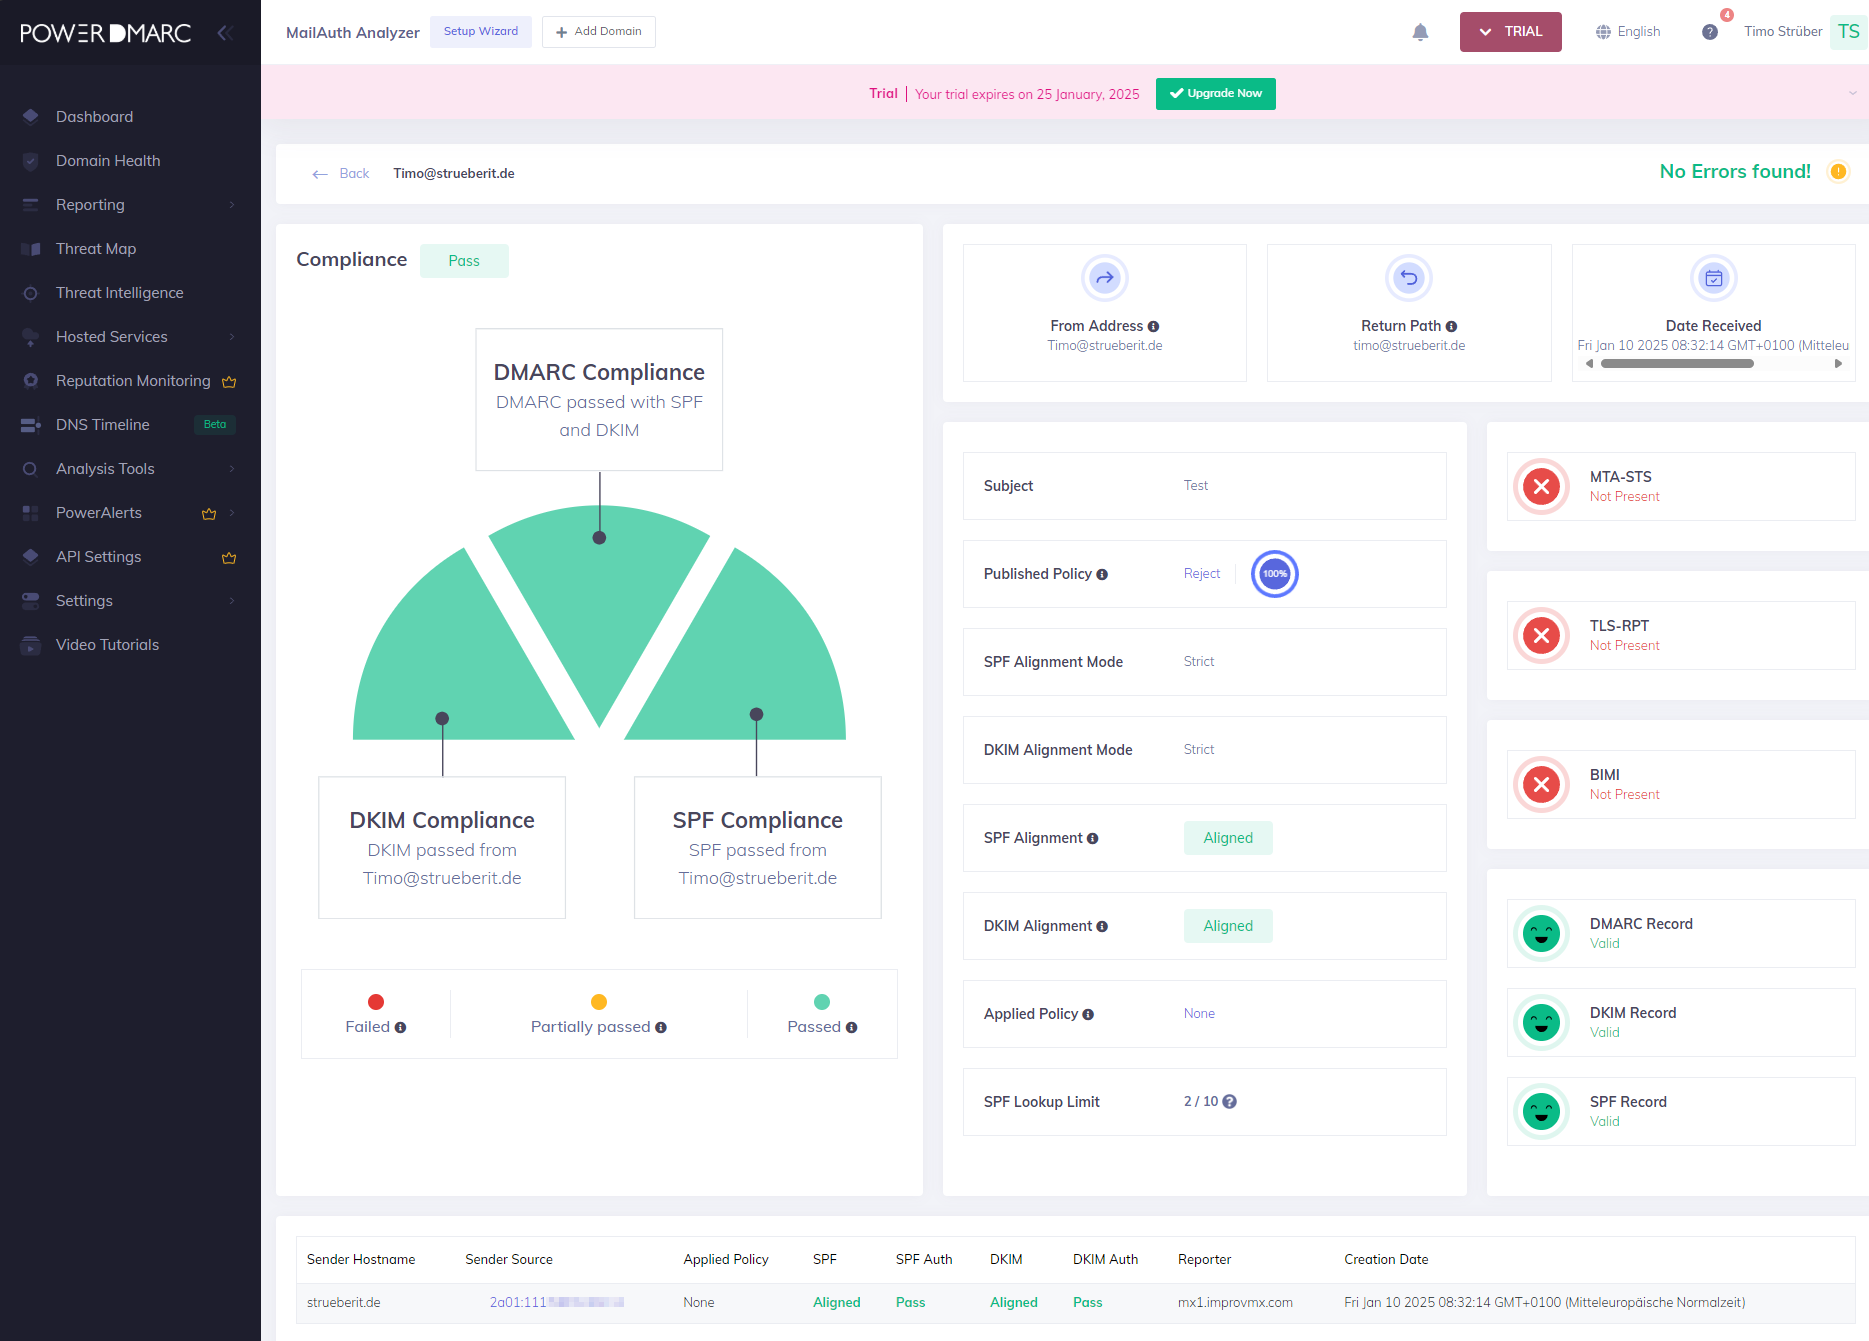Click the Back link

[341, 174]
